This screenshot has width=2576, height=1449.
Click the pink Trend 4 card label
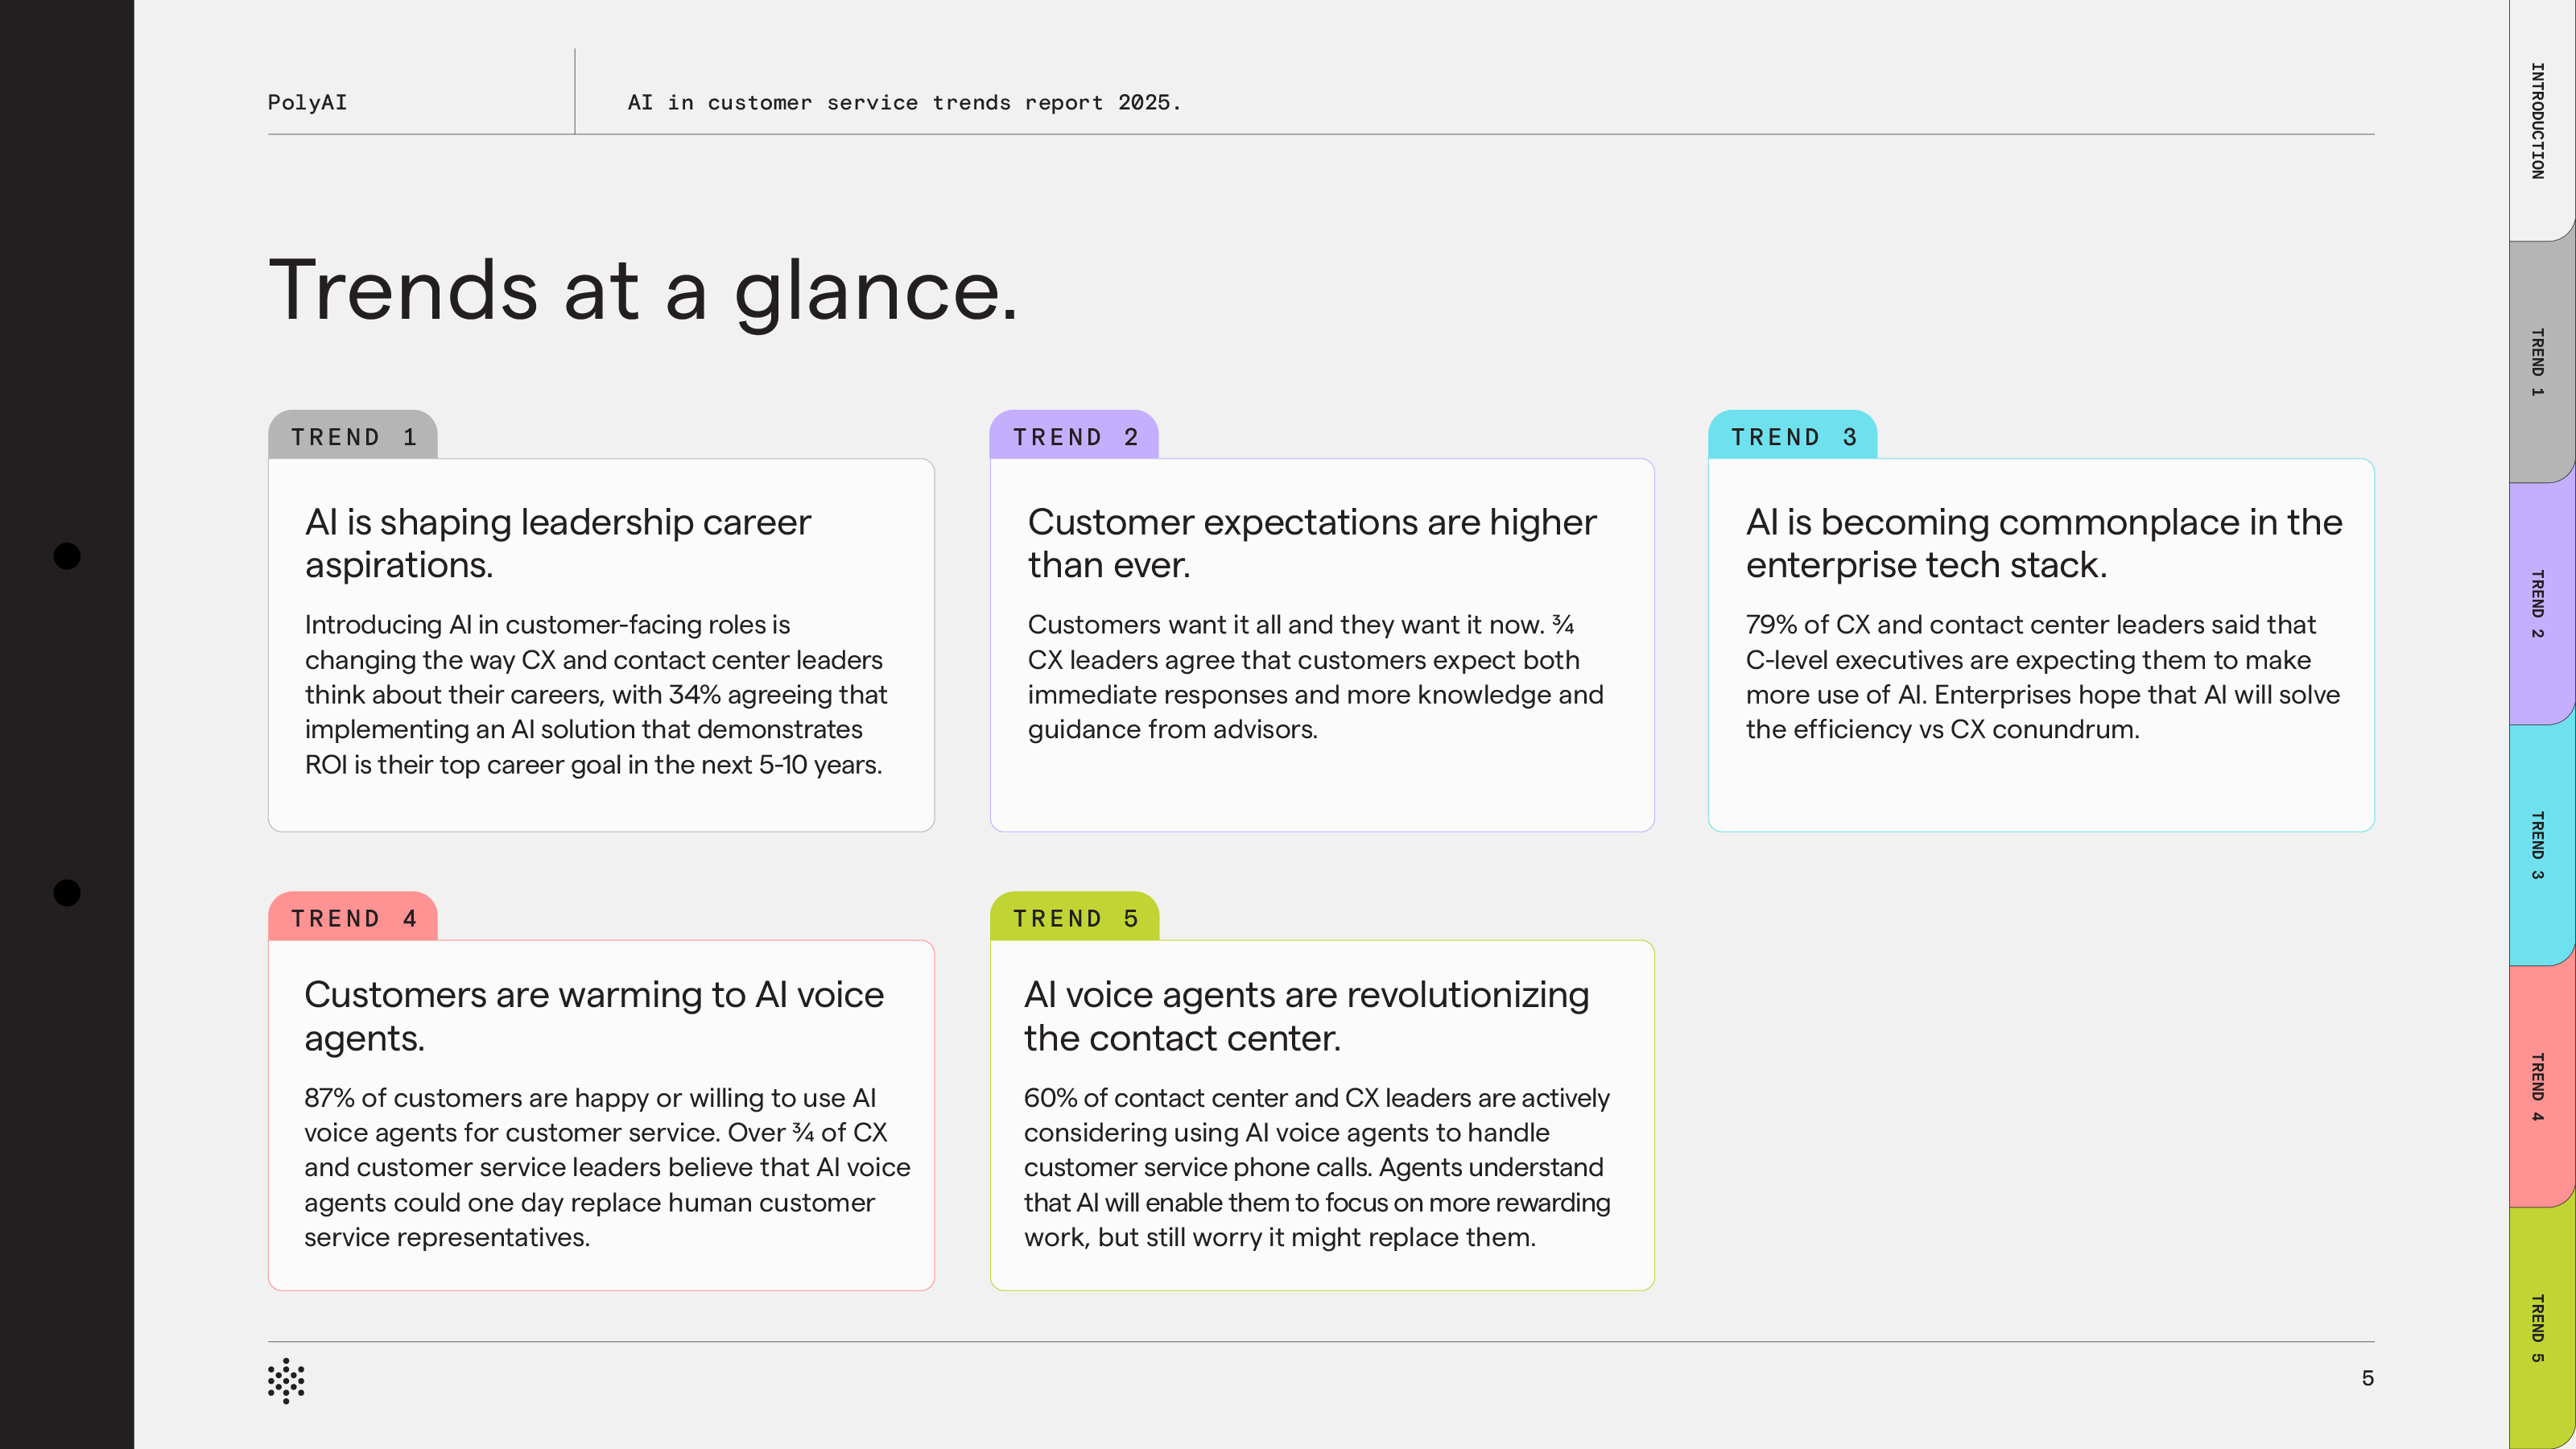pos(353,918)
